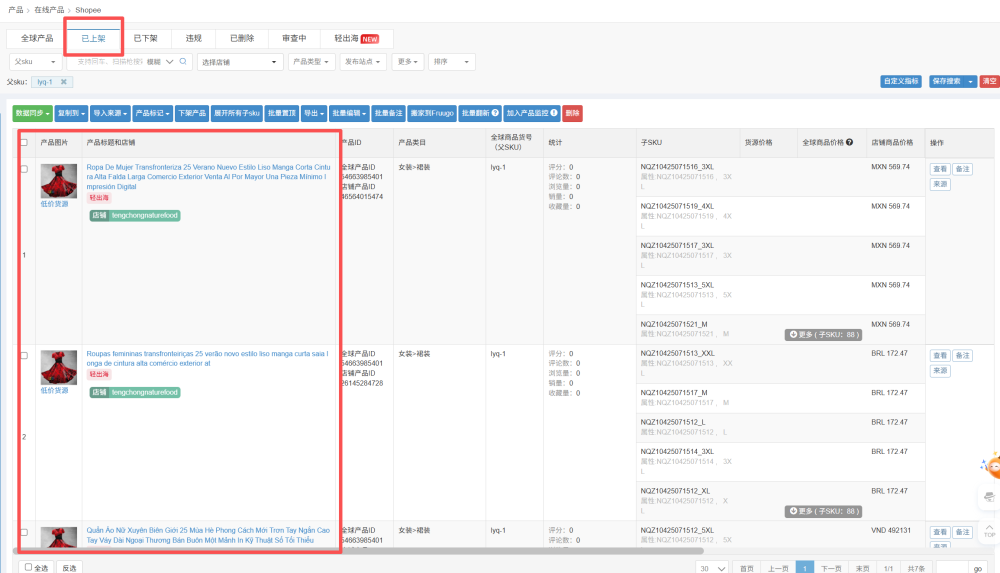
Task: Open the 产品标记 dropdown button
Action: pyautogui.click(x=152, y=113)
